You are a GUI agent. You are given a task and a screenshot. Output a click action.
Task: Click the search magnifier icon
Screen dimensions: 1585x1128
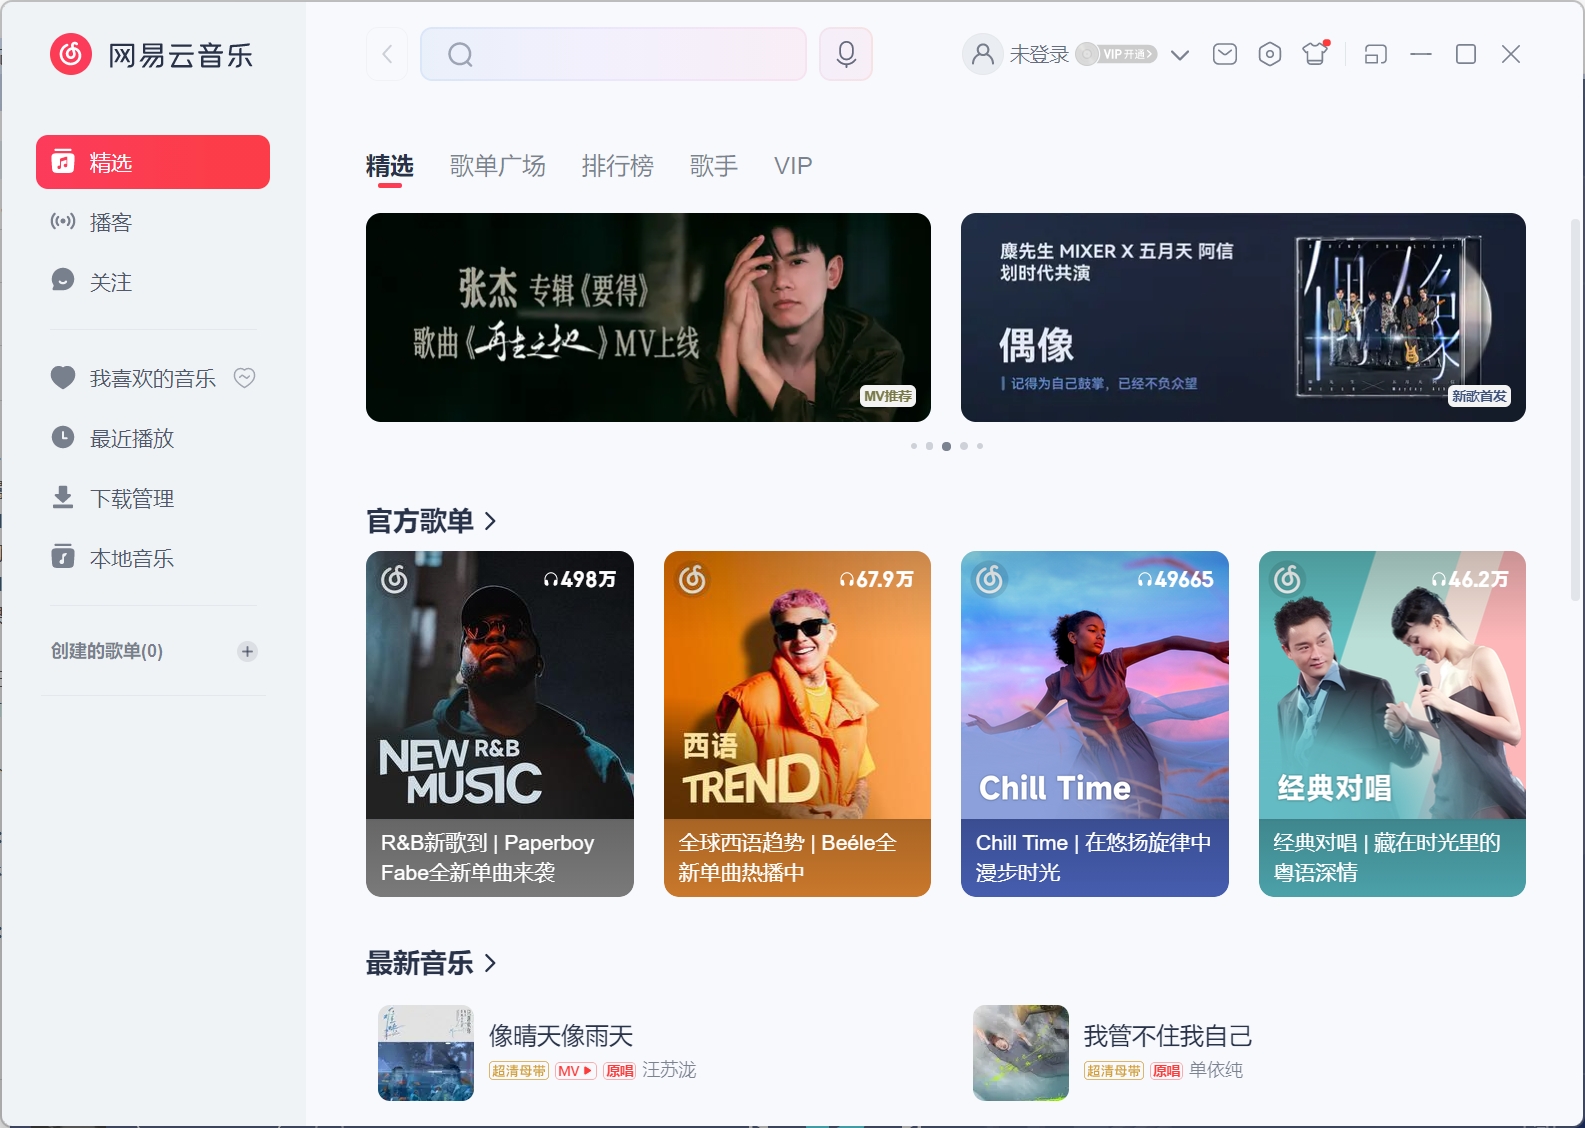460,54
